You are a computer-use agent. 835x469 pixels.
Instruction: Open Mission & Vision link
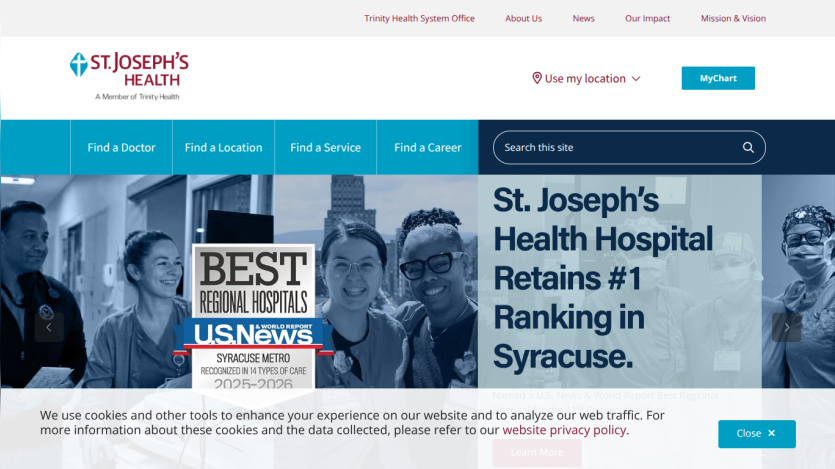coord(733,18)
